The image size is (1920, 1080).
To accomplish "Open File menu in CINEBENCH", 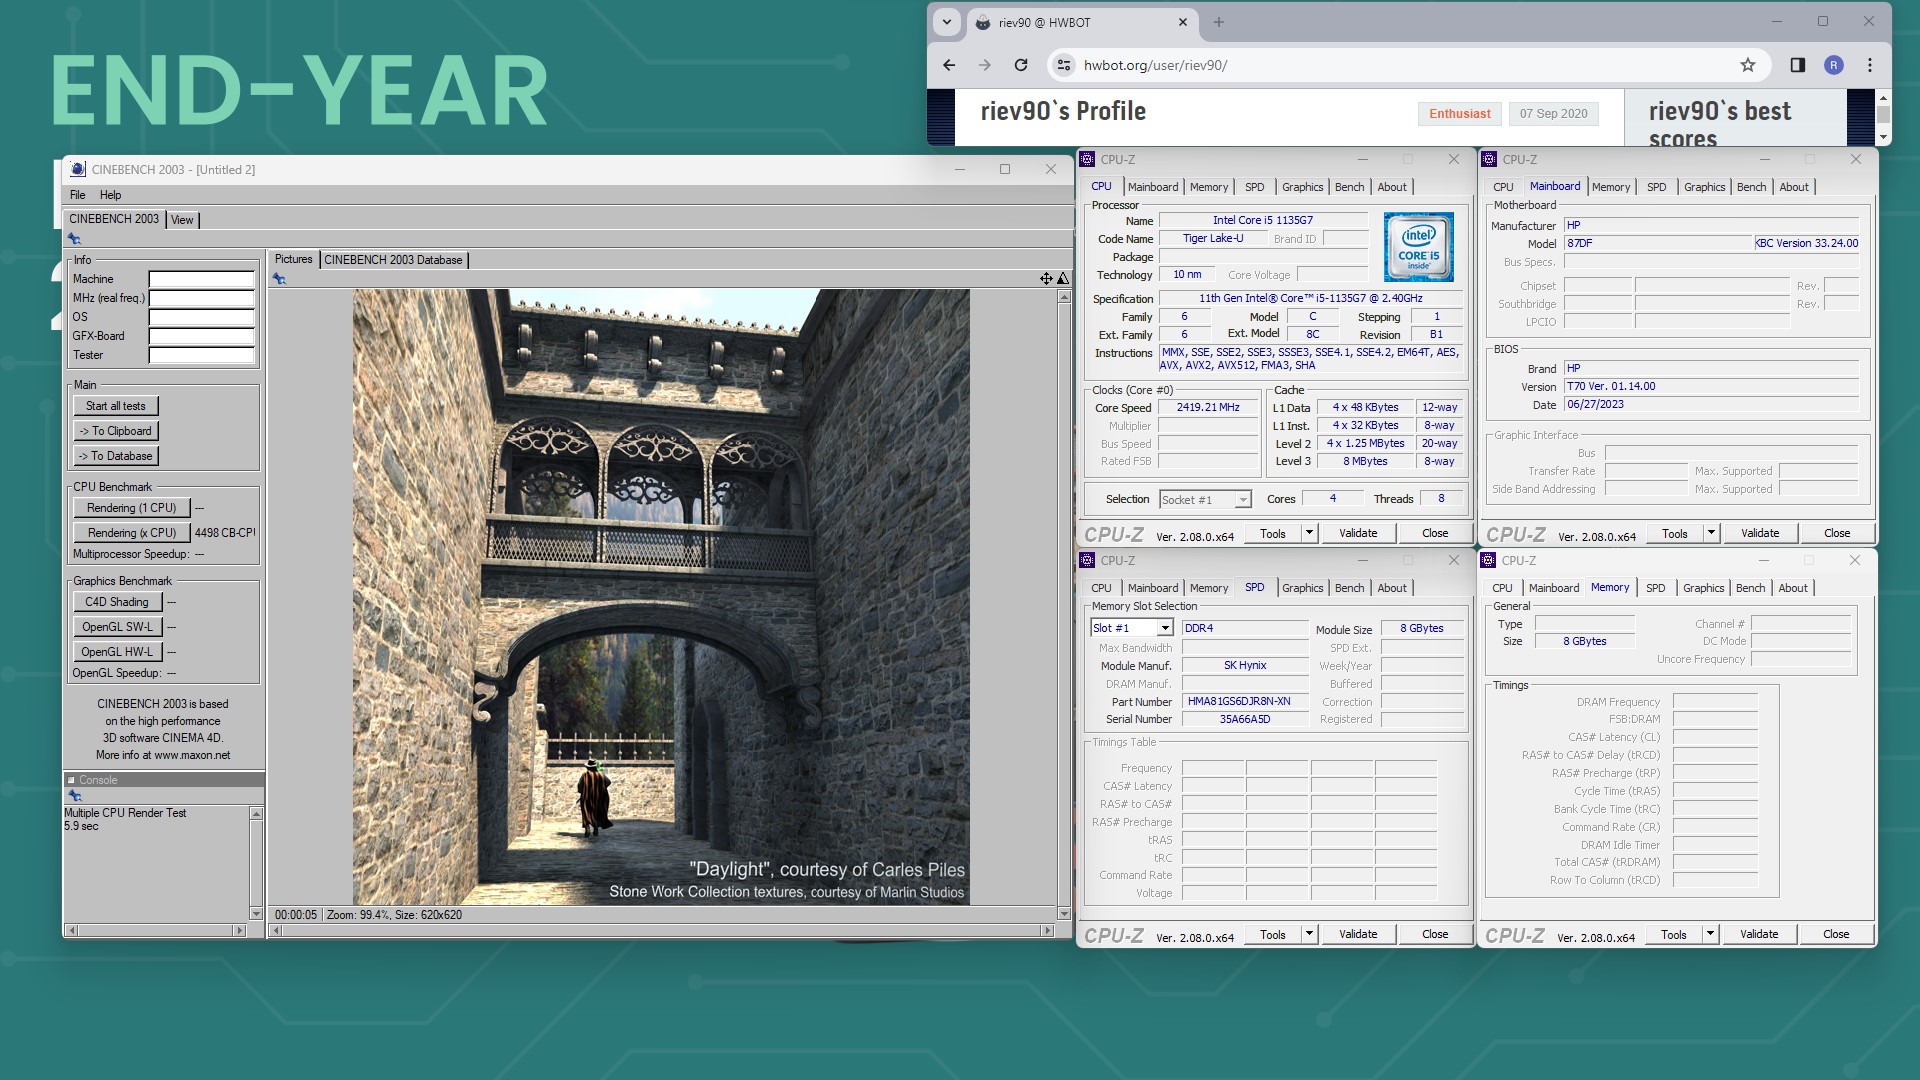I will click(77, 195).
